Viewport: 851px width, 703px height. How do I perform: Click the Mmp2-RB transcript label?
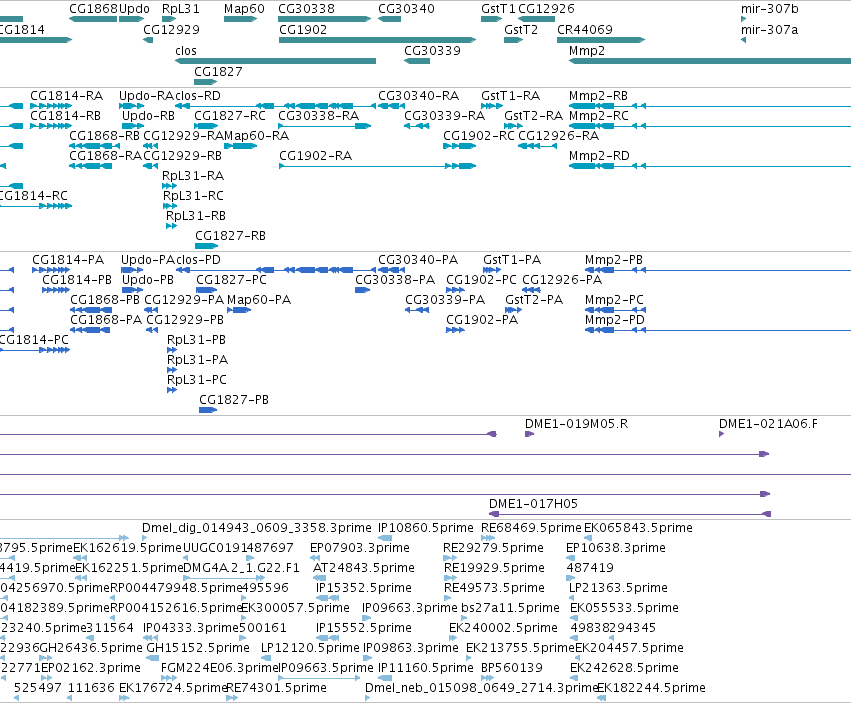pyautogui.click(x=598, y=96)
